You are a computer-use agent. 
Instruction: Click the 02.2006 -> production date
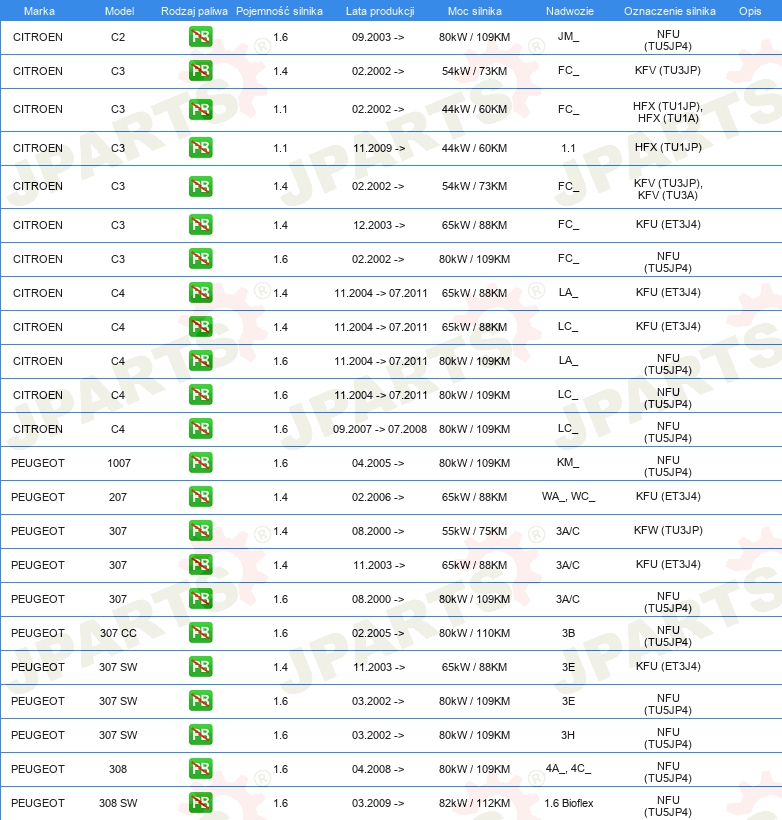(378, 497)
